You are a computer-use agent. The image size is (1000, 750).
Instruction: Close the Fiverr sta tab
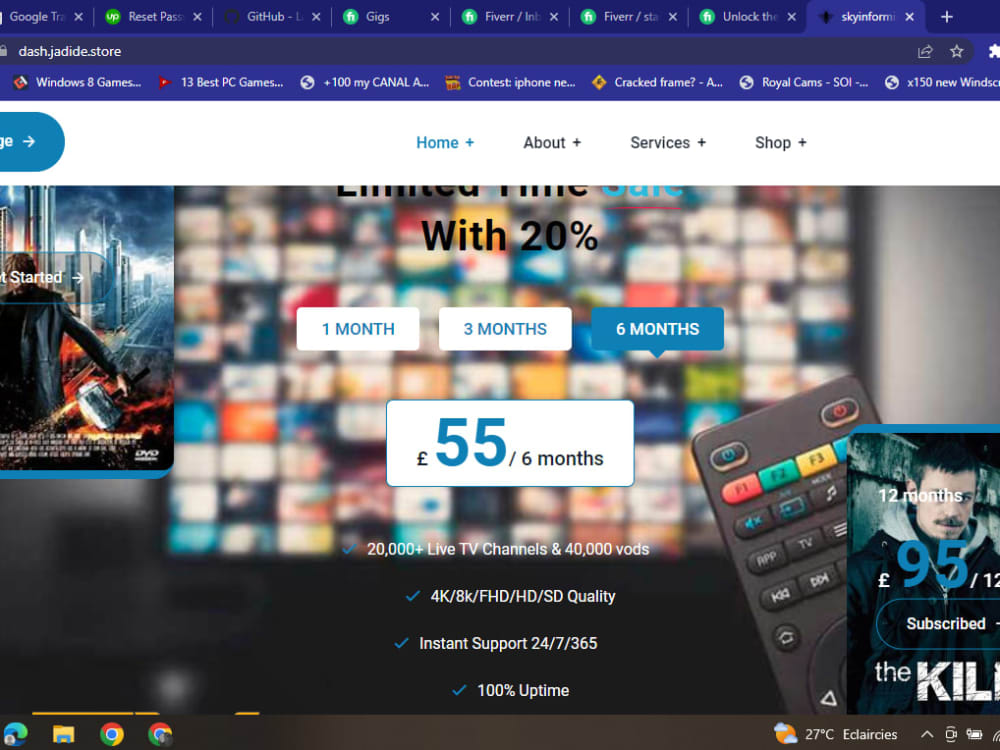(673, 17)
